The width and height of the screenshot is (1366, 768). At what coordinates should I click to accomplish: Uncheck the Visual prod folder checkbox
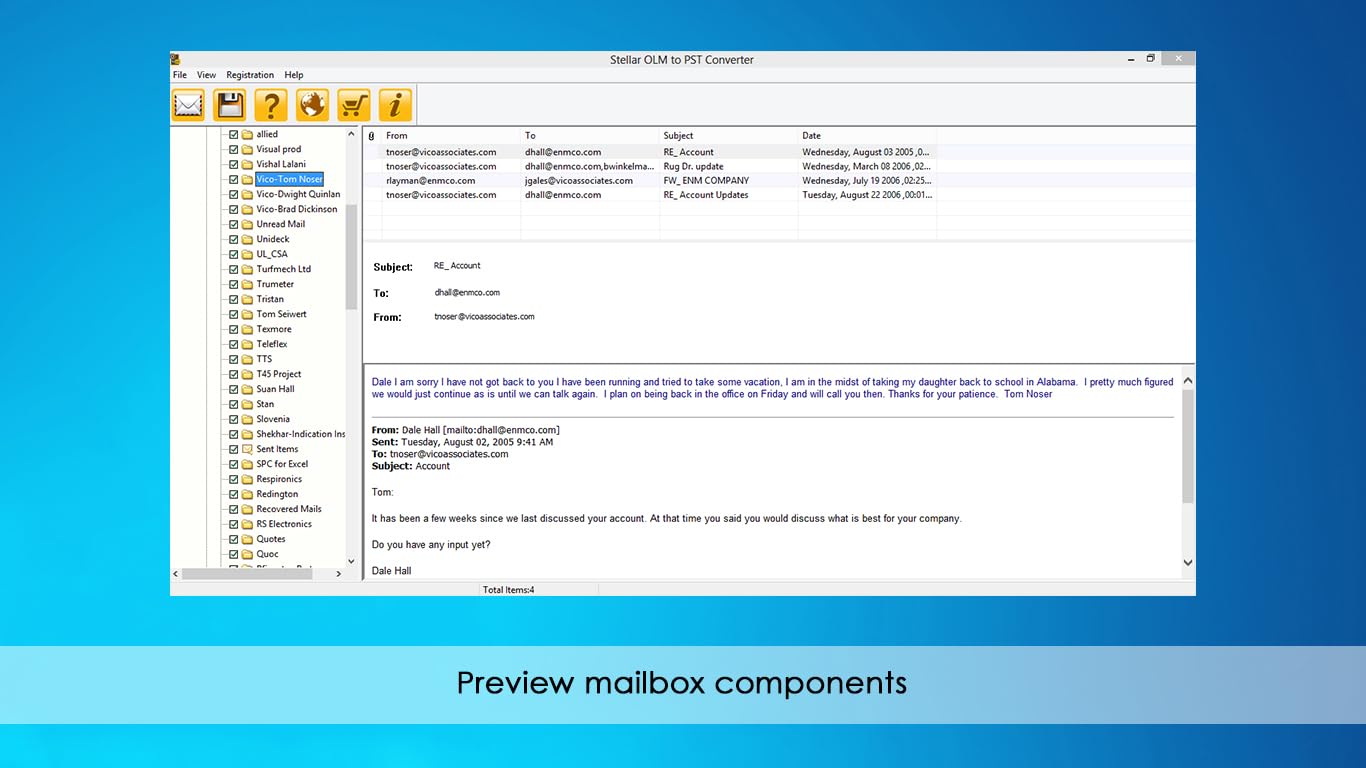click(234, 149)
